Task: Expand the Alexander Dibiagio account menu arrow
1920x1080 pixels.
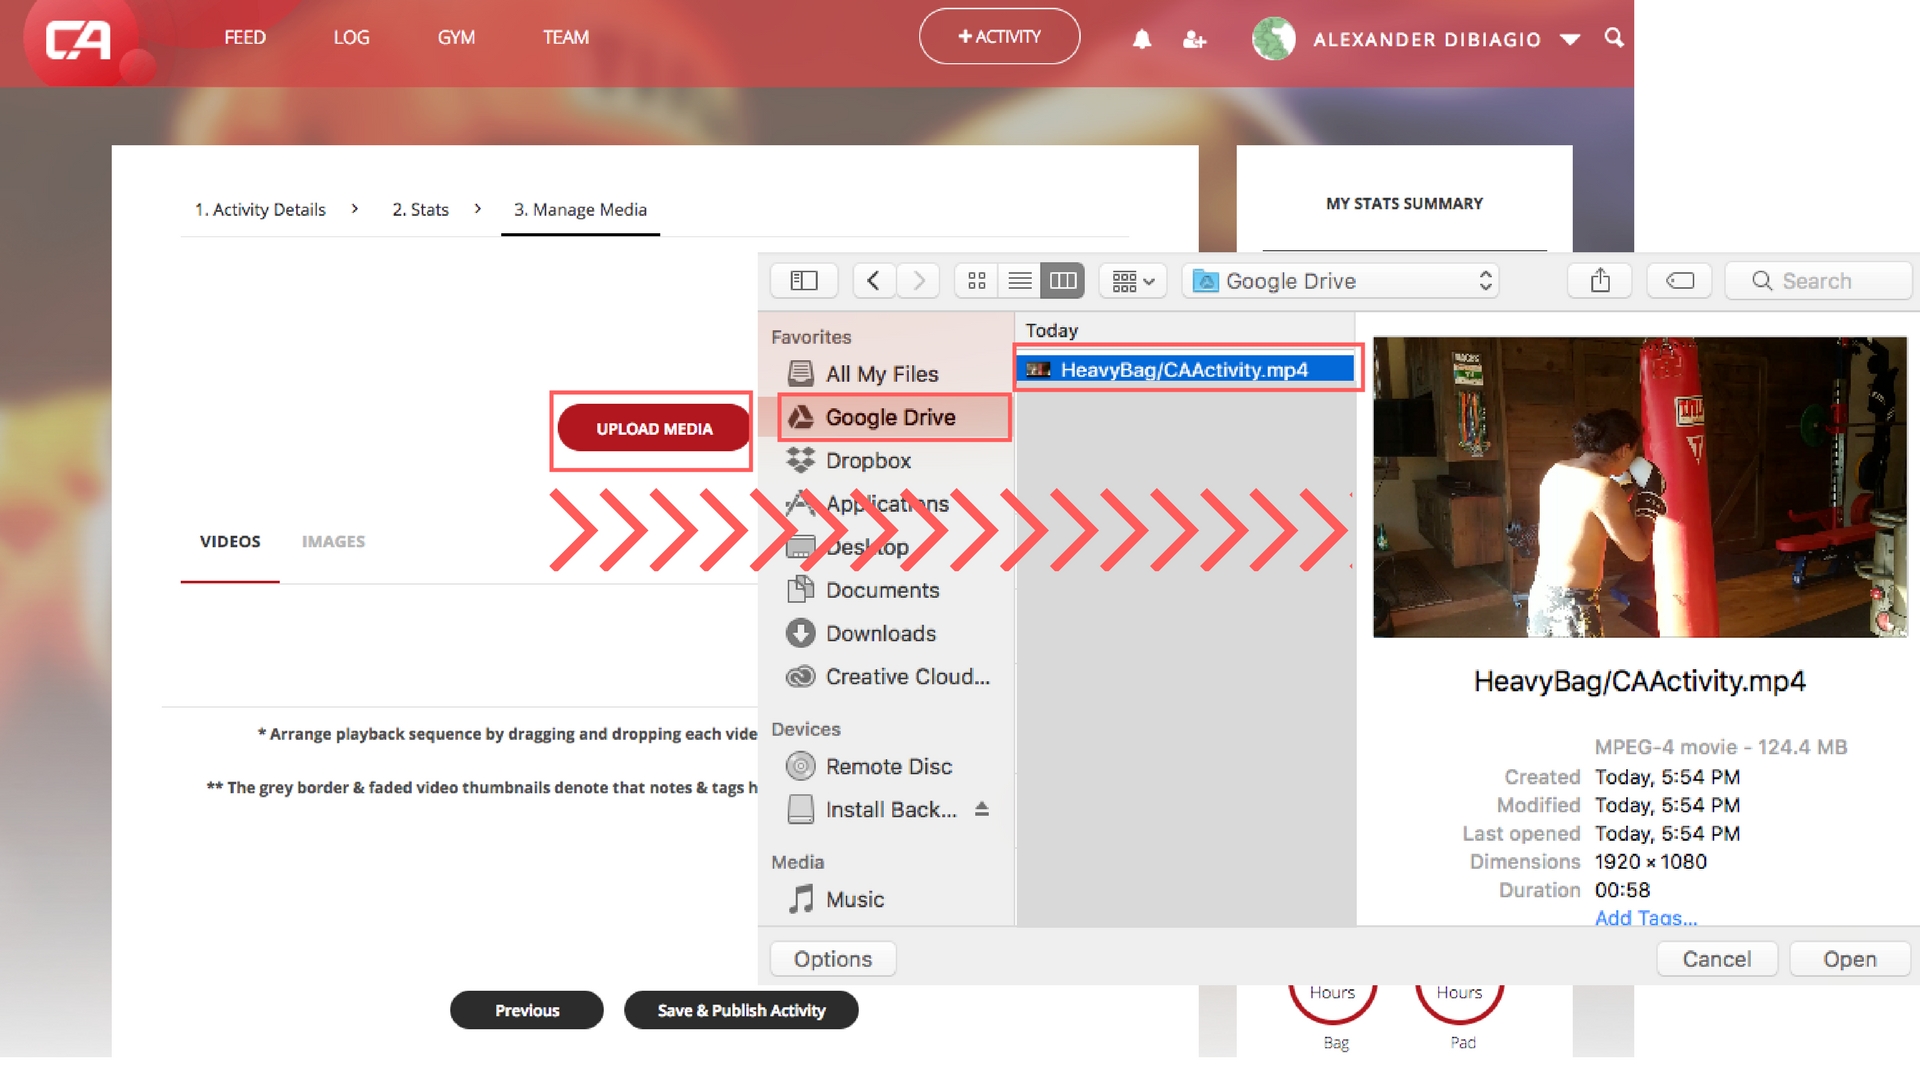Action: click(x=1570, y=40)
